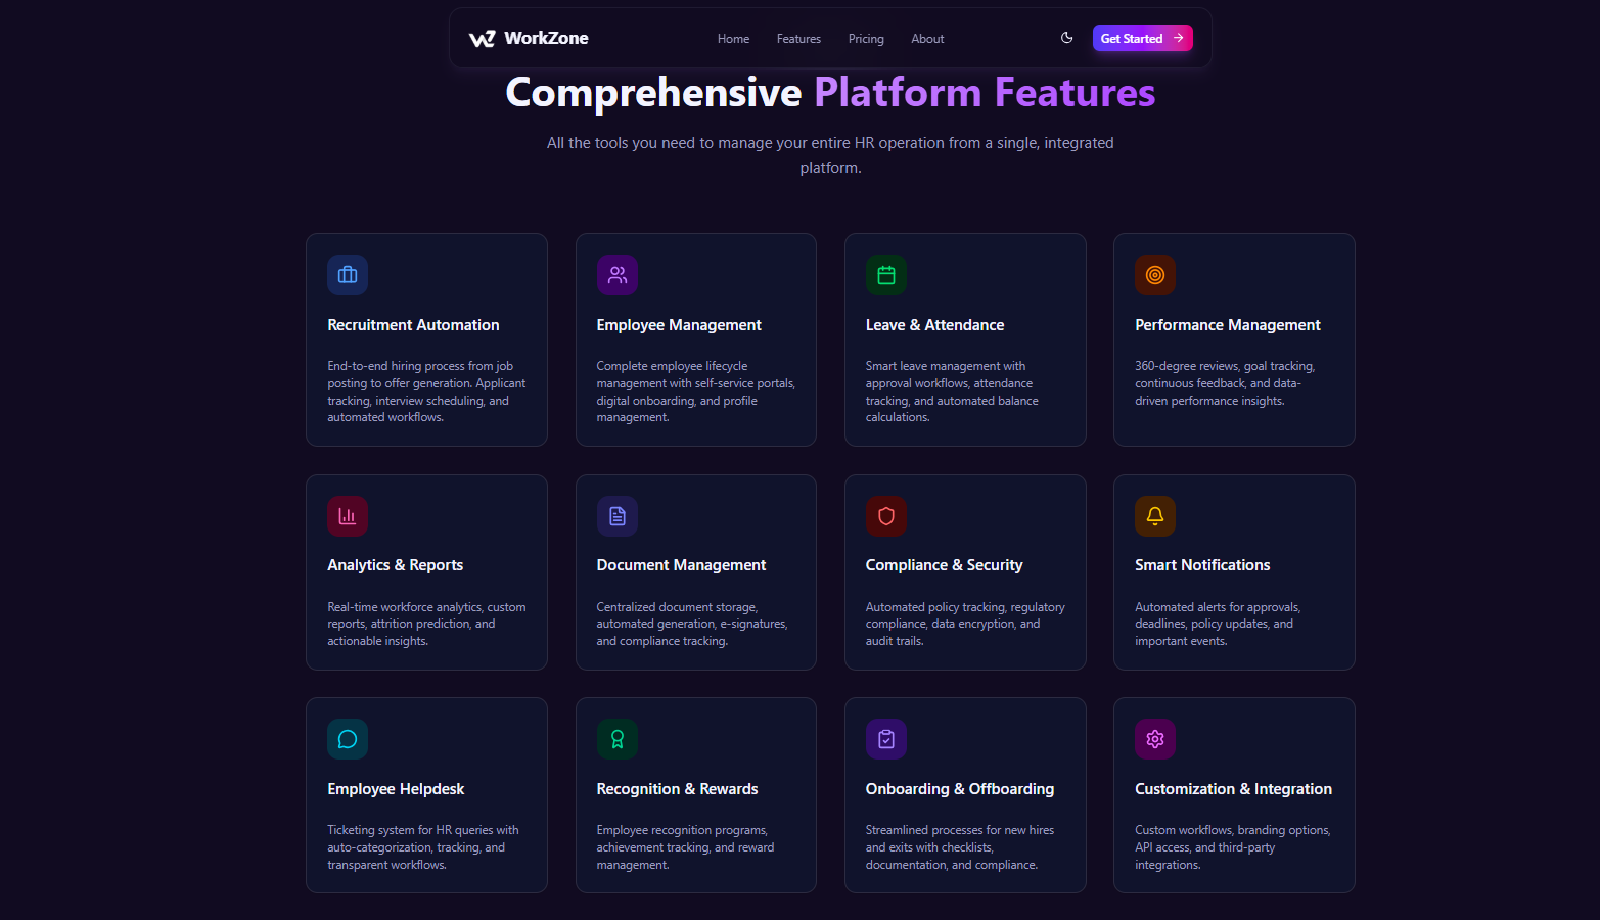Click the Get Started button
Screen dimensions: 1600x920
point(1142,38)
